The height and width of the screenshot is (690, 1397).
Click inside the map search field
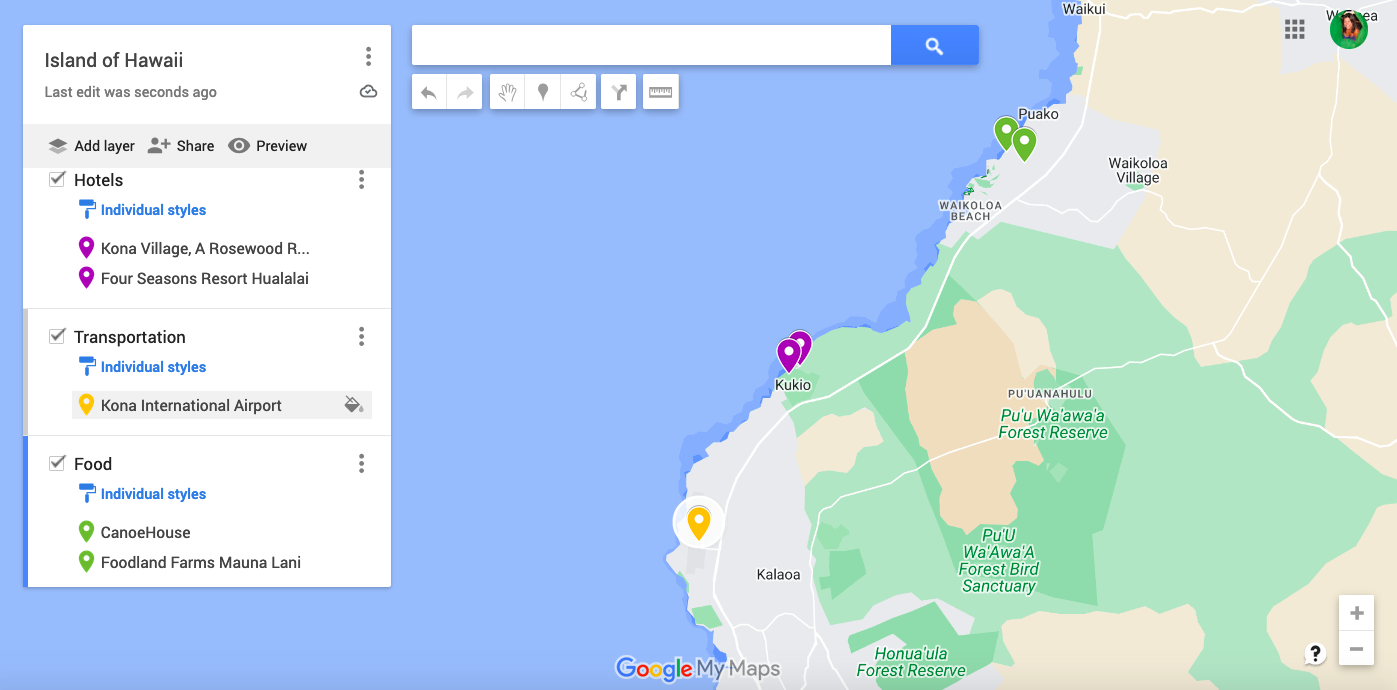650,44
